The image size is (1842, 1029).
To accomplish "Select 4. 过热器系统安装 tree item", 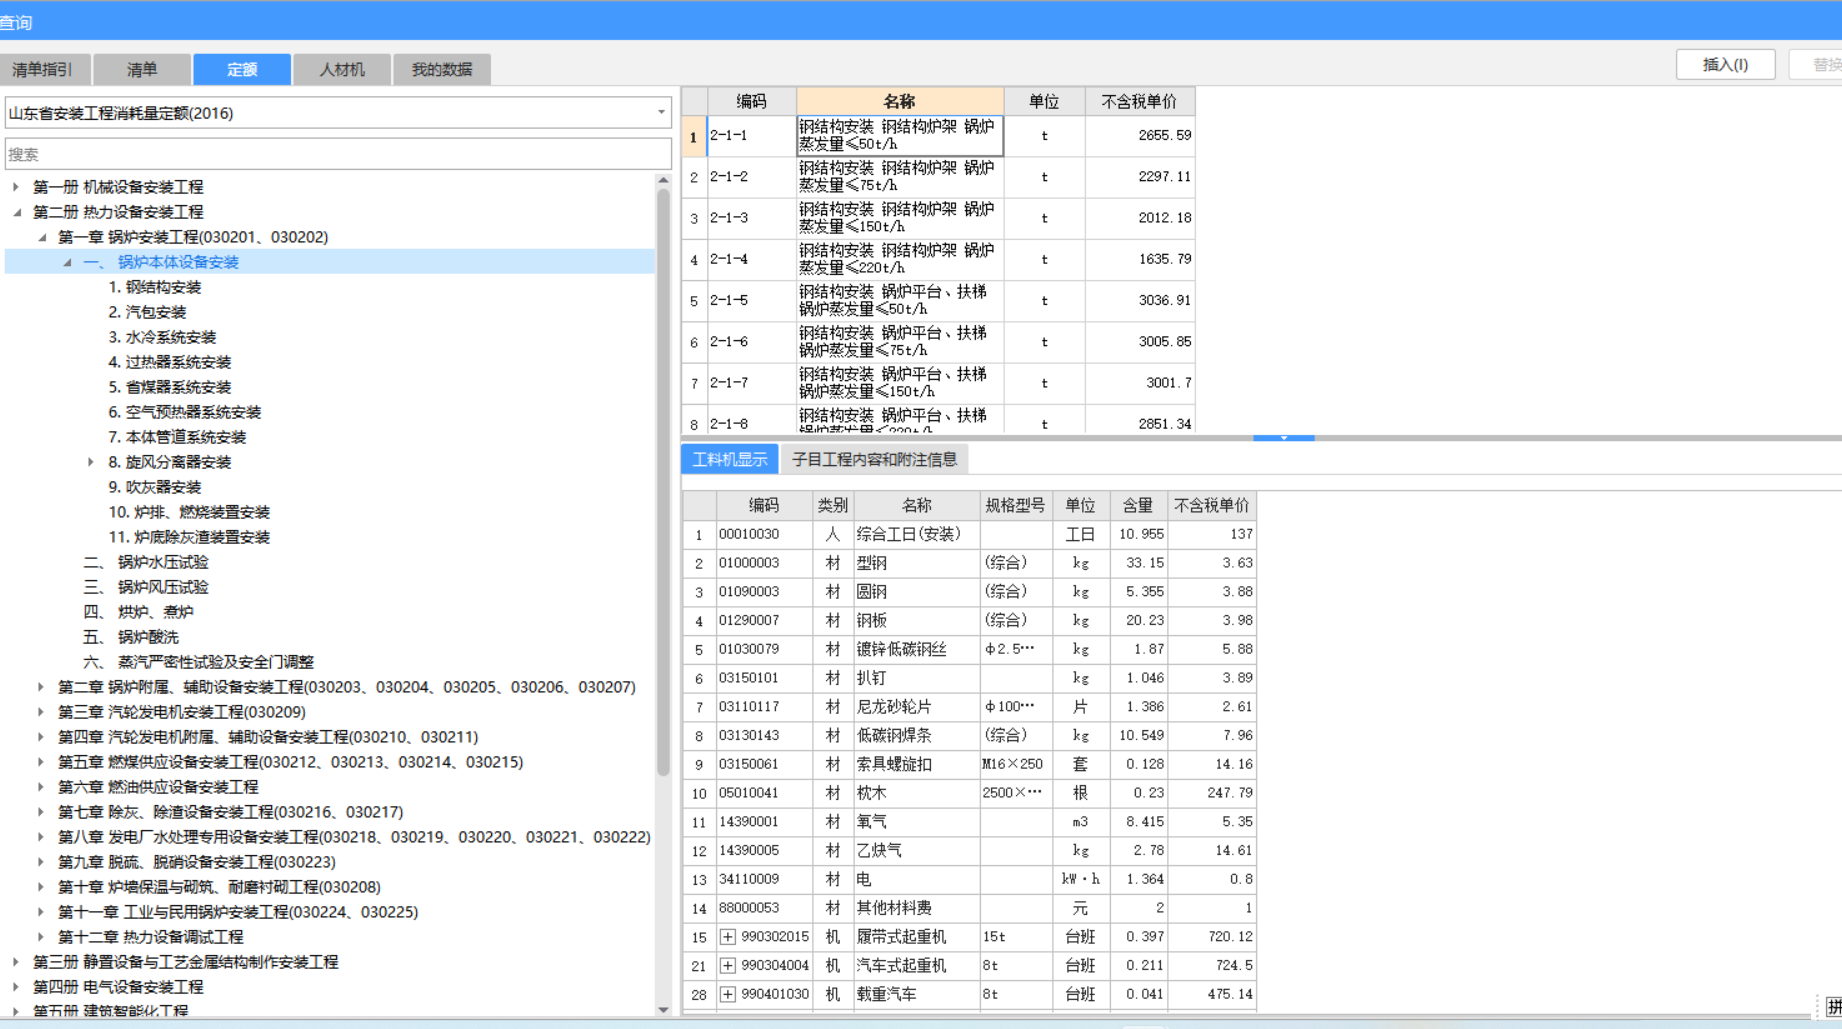I will click(x=170, y=362).
